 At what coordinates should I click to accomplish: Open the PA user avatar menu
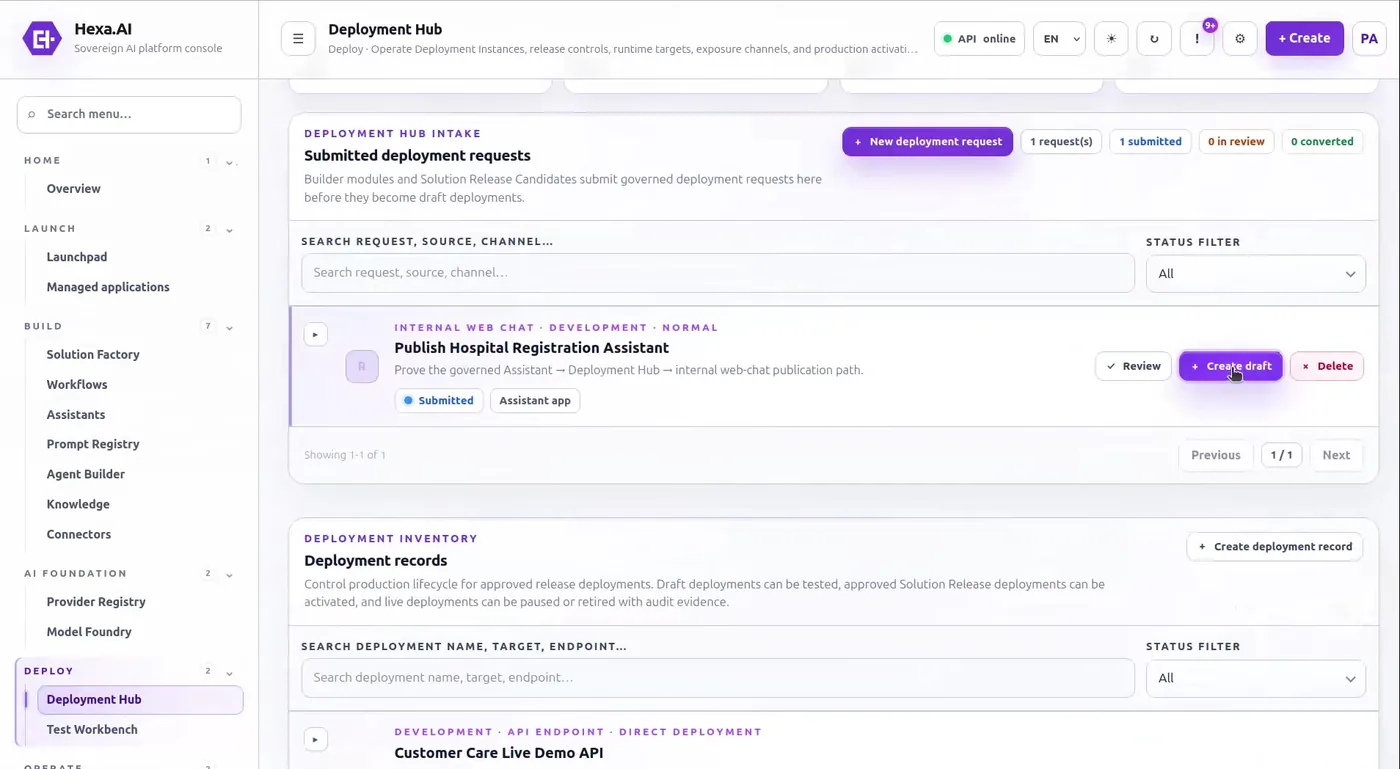click(x=1369, y=39)
